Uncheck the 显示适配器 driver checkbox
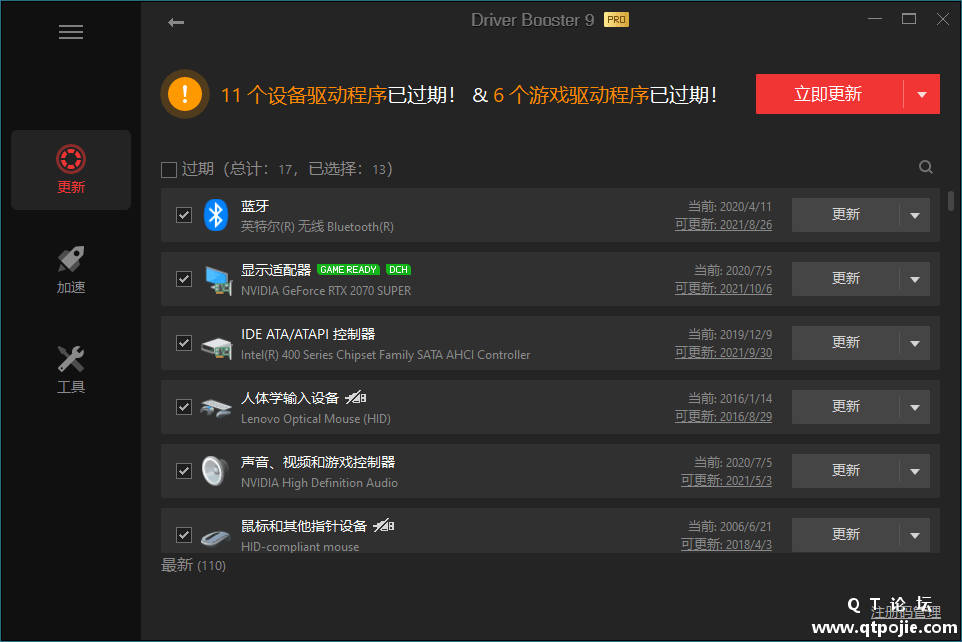This screenshot has width=962, height=642. [183, 279]
